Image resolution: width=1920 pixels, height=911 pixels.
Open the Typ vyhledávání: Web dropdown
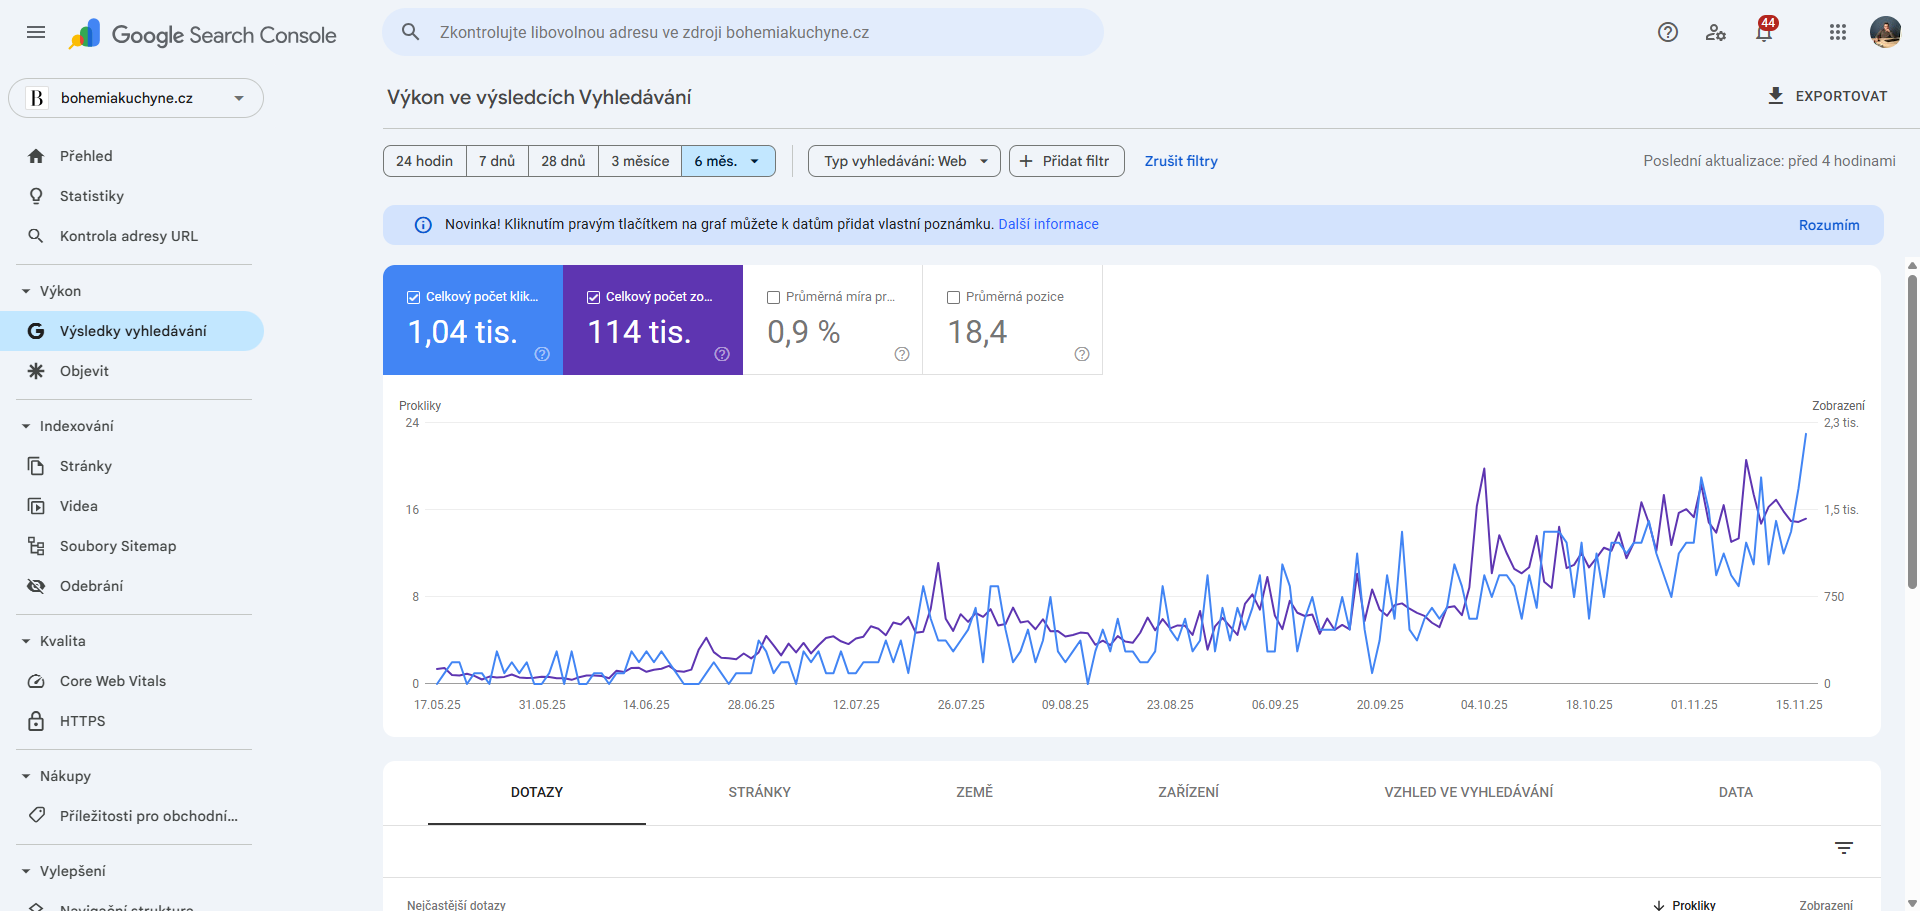coord(904,161)
